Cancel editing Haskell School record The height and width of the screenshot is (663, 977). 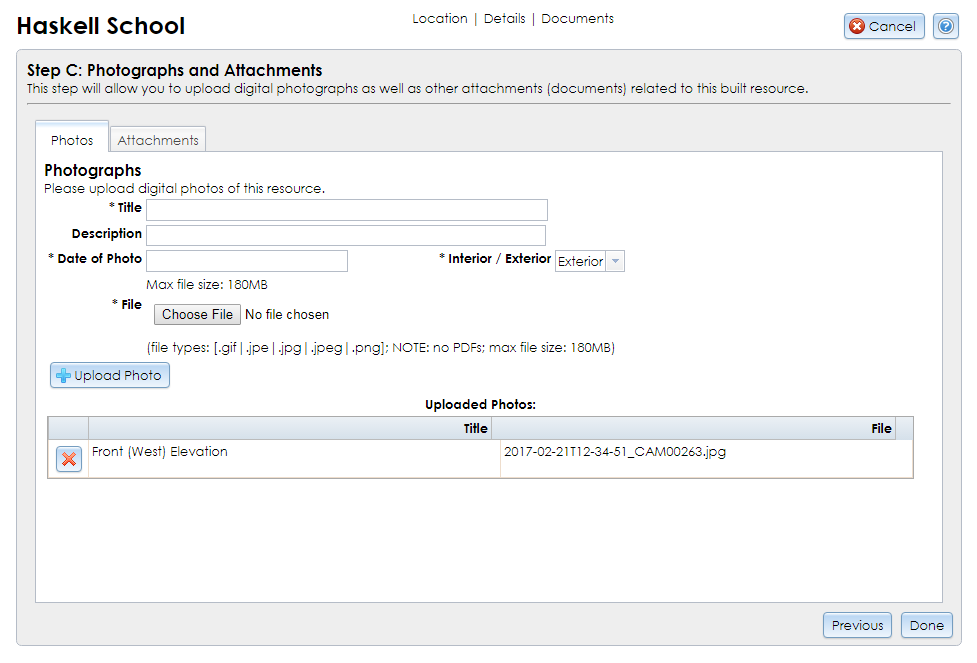pos(884,26)
